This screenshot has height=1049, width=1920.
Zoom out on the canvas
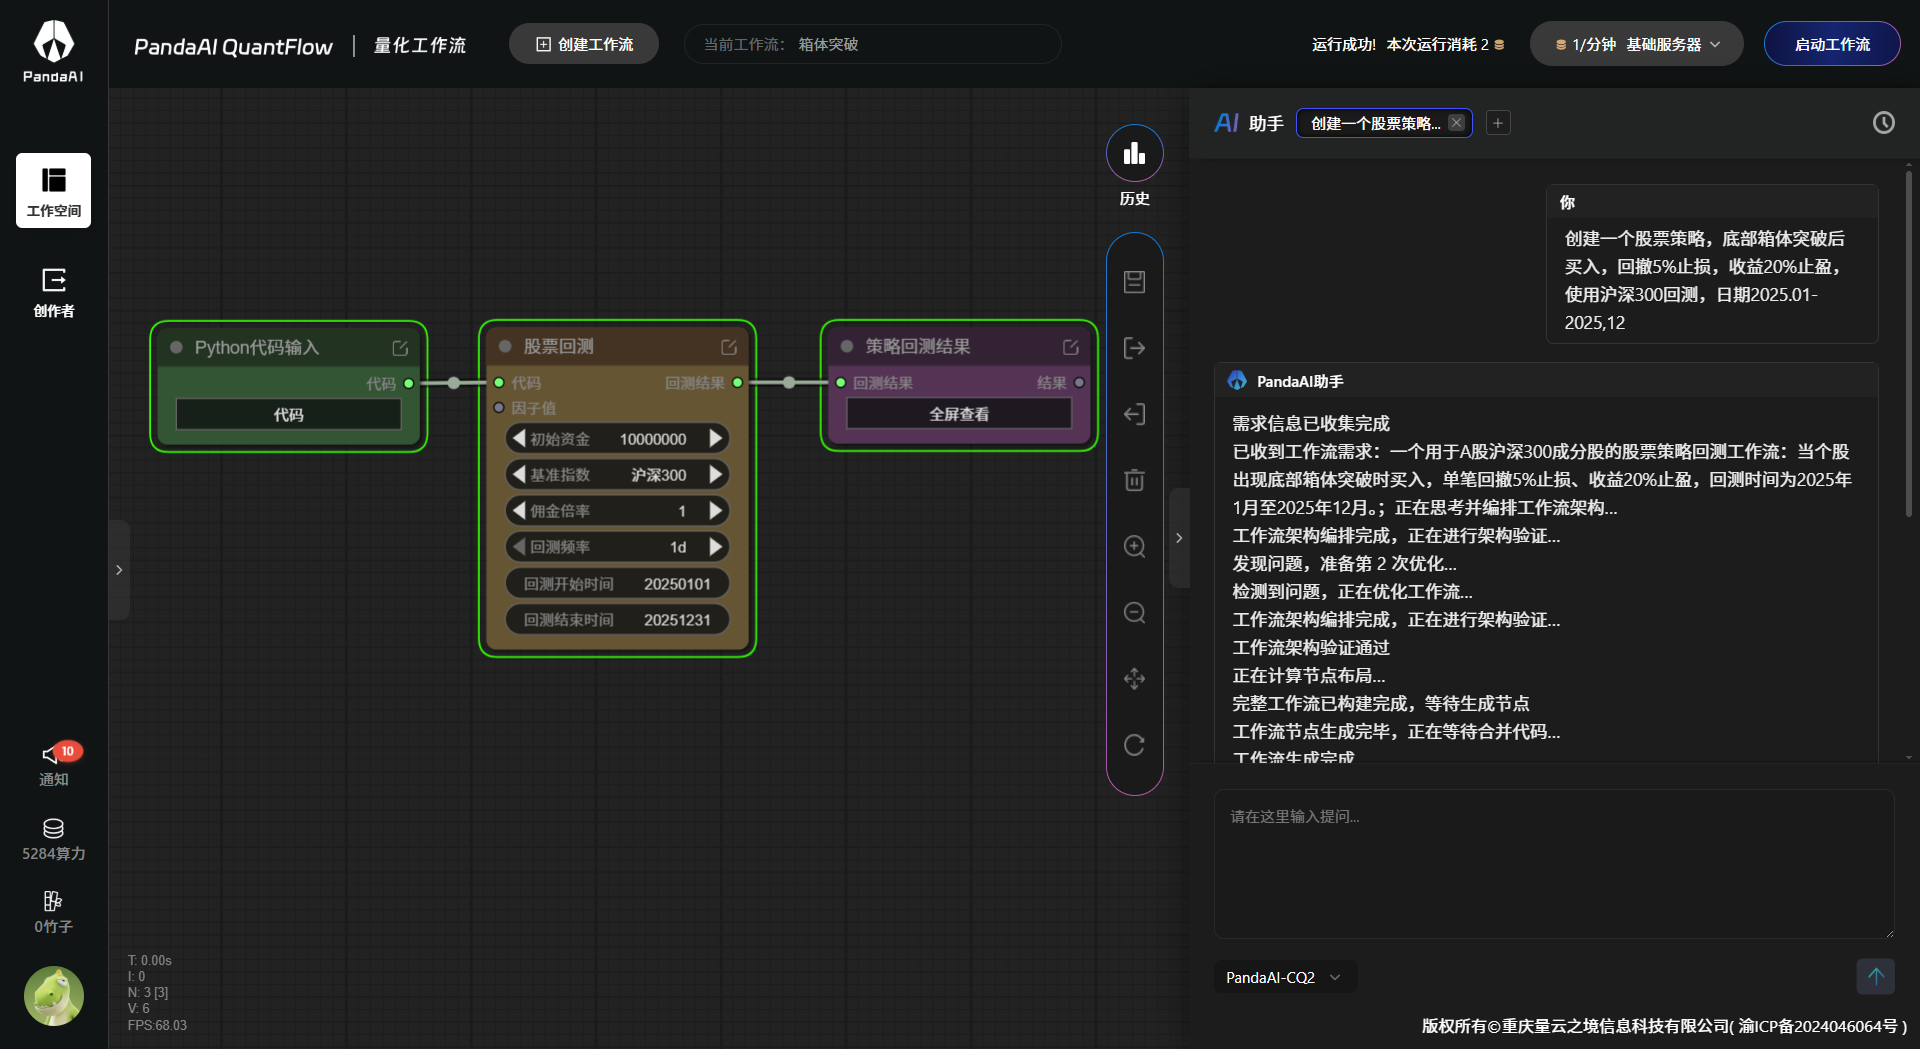(x=1134, y=612)
